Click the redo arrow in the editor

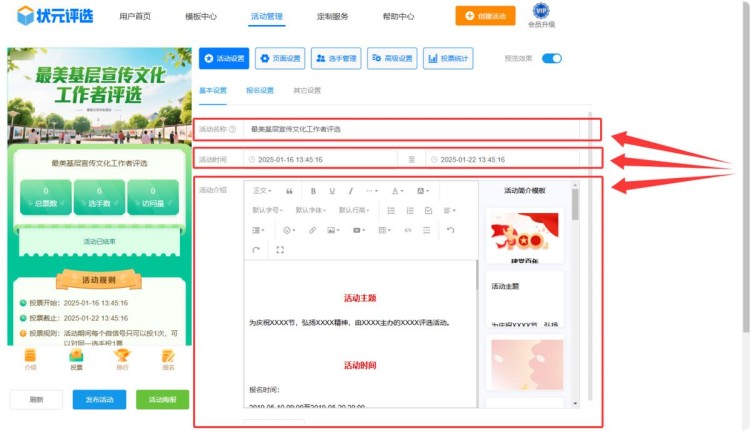click(x=257, y=250)
